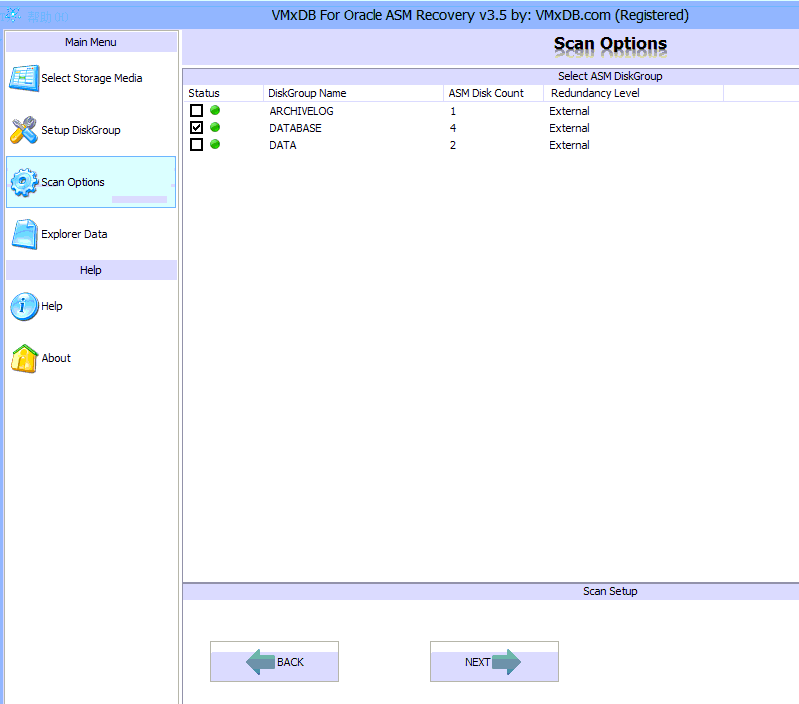Sort by Status column header

[x=223, y=93]
